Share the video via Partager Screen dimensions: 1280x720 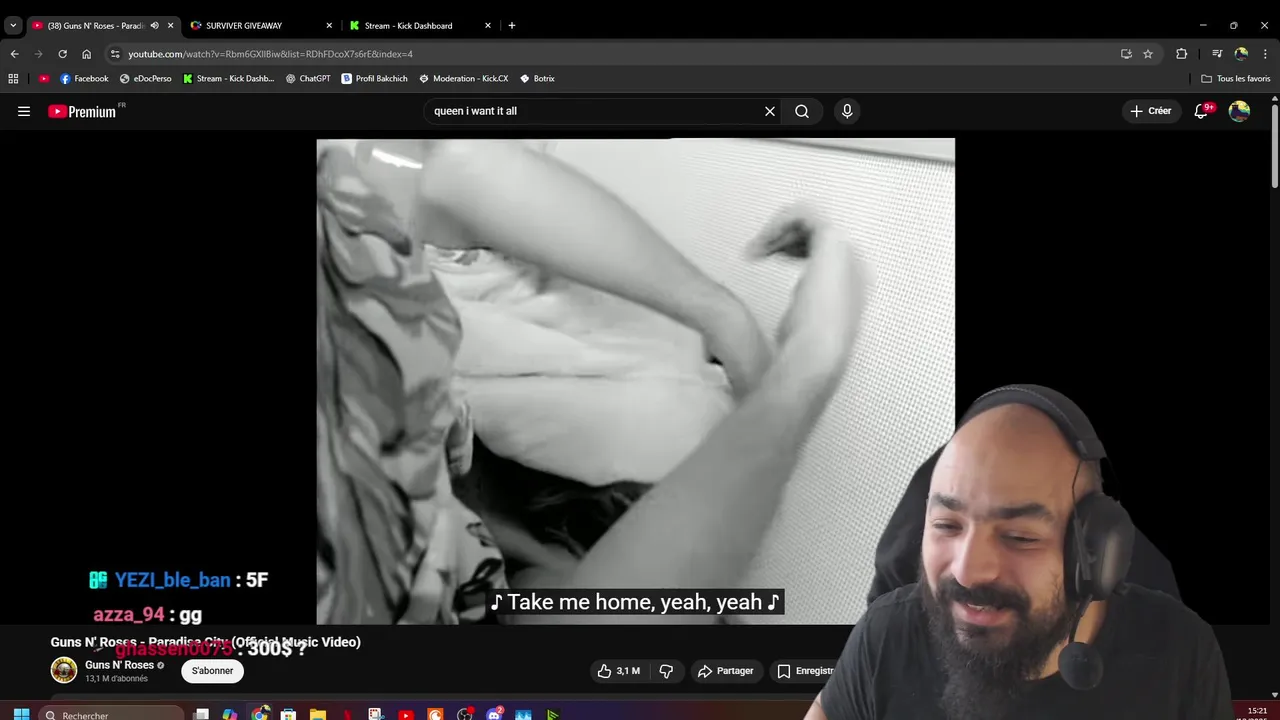click(x=726, y=671)
